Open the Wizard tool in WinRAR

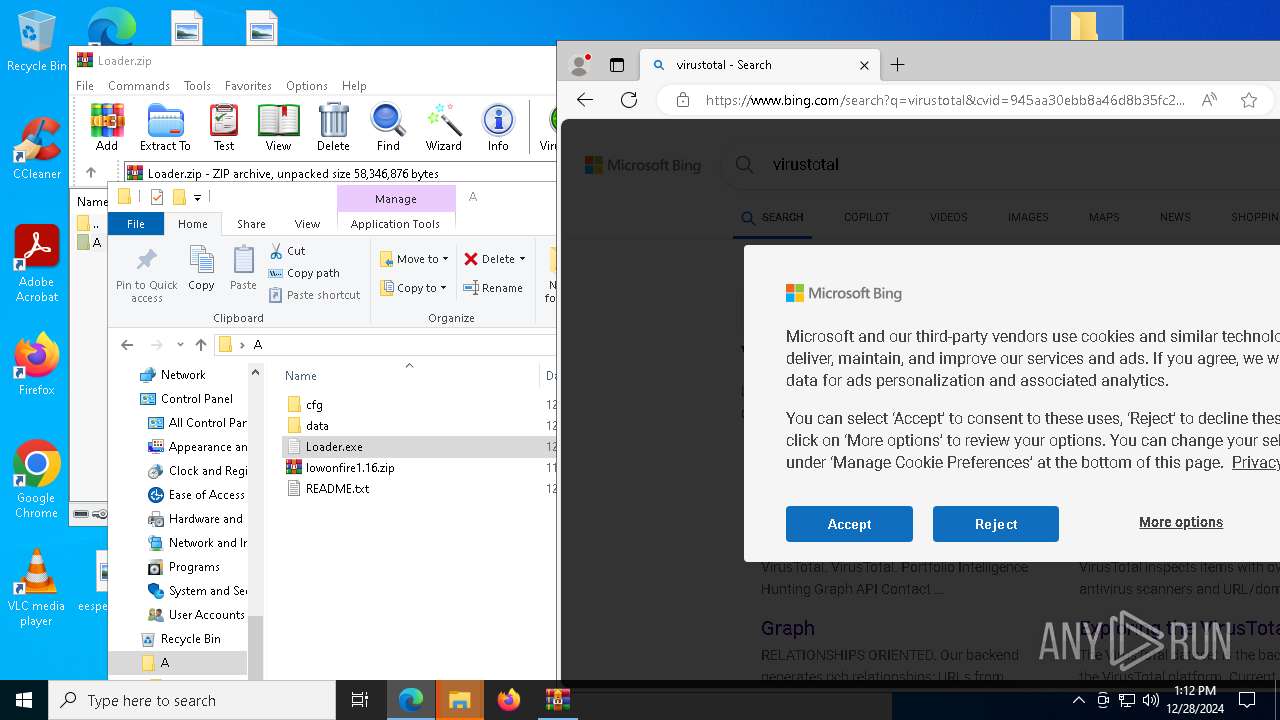[x=443, y=127]
